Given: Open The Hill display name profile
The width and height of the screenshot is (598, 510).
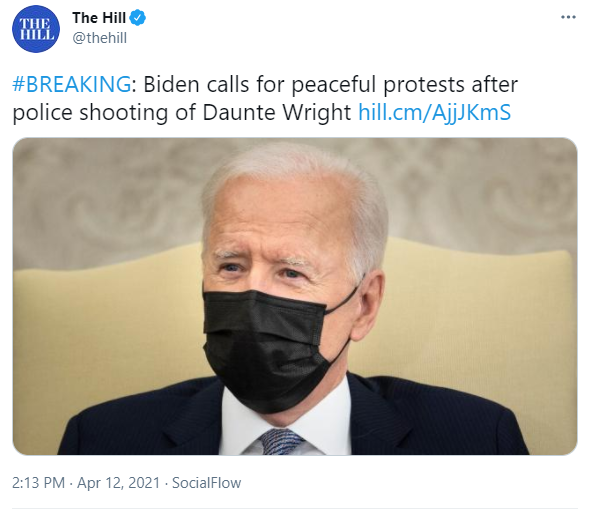Looking at the screenshot, I should pos(99,18).
